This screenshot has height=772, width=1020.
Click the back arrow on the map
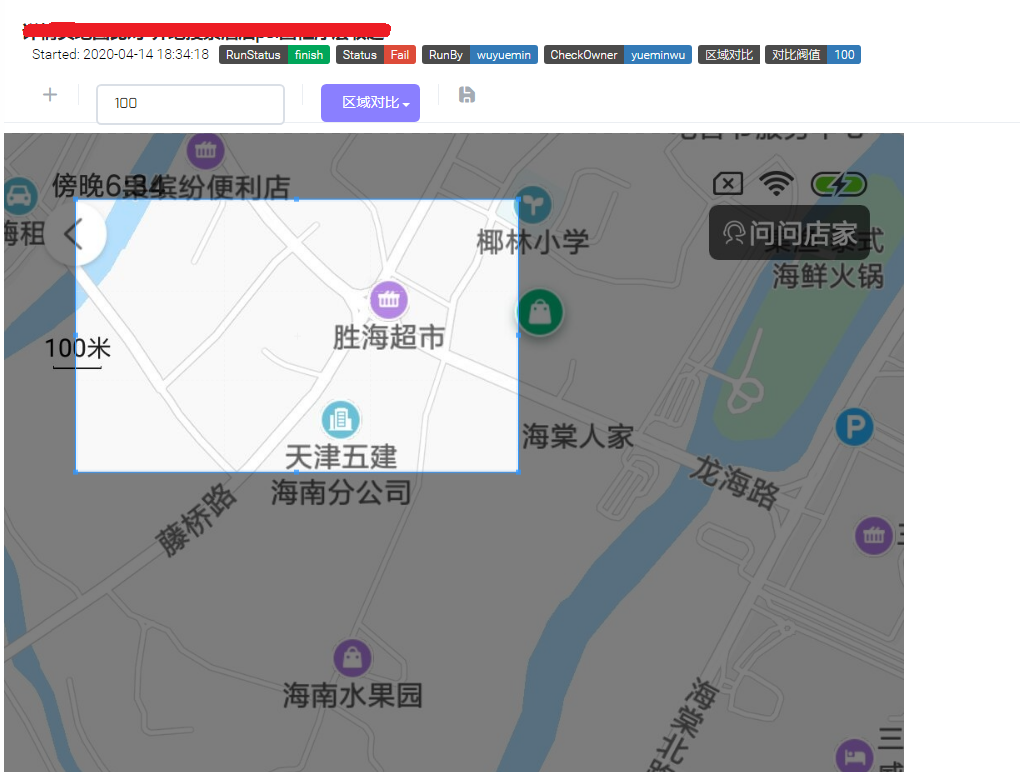(x=74, y=233)
